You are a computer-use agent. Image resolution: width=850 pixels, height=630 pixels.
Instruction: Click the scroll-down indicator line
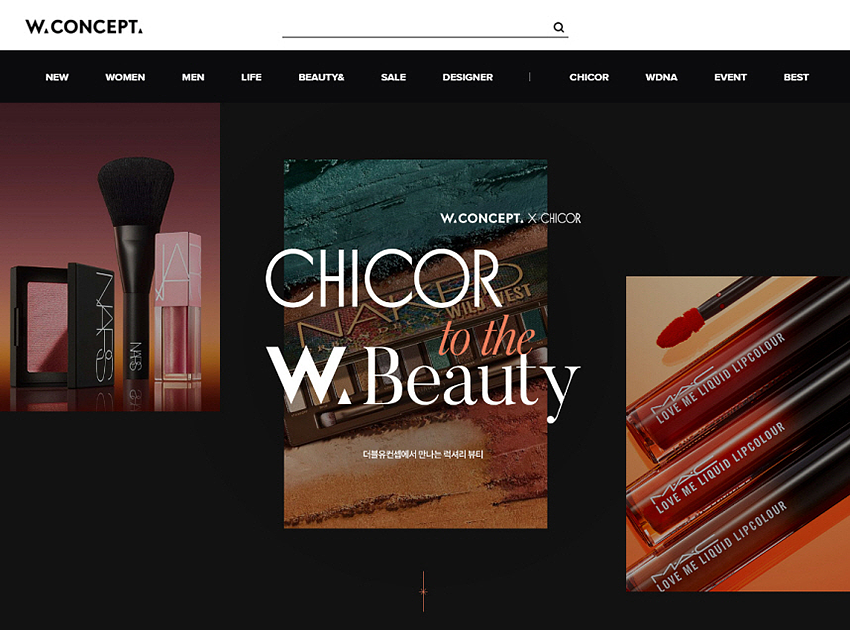click(423, 591)
